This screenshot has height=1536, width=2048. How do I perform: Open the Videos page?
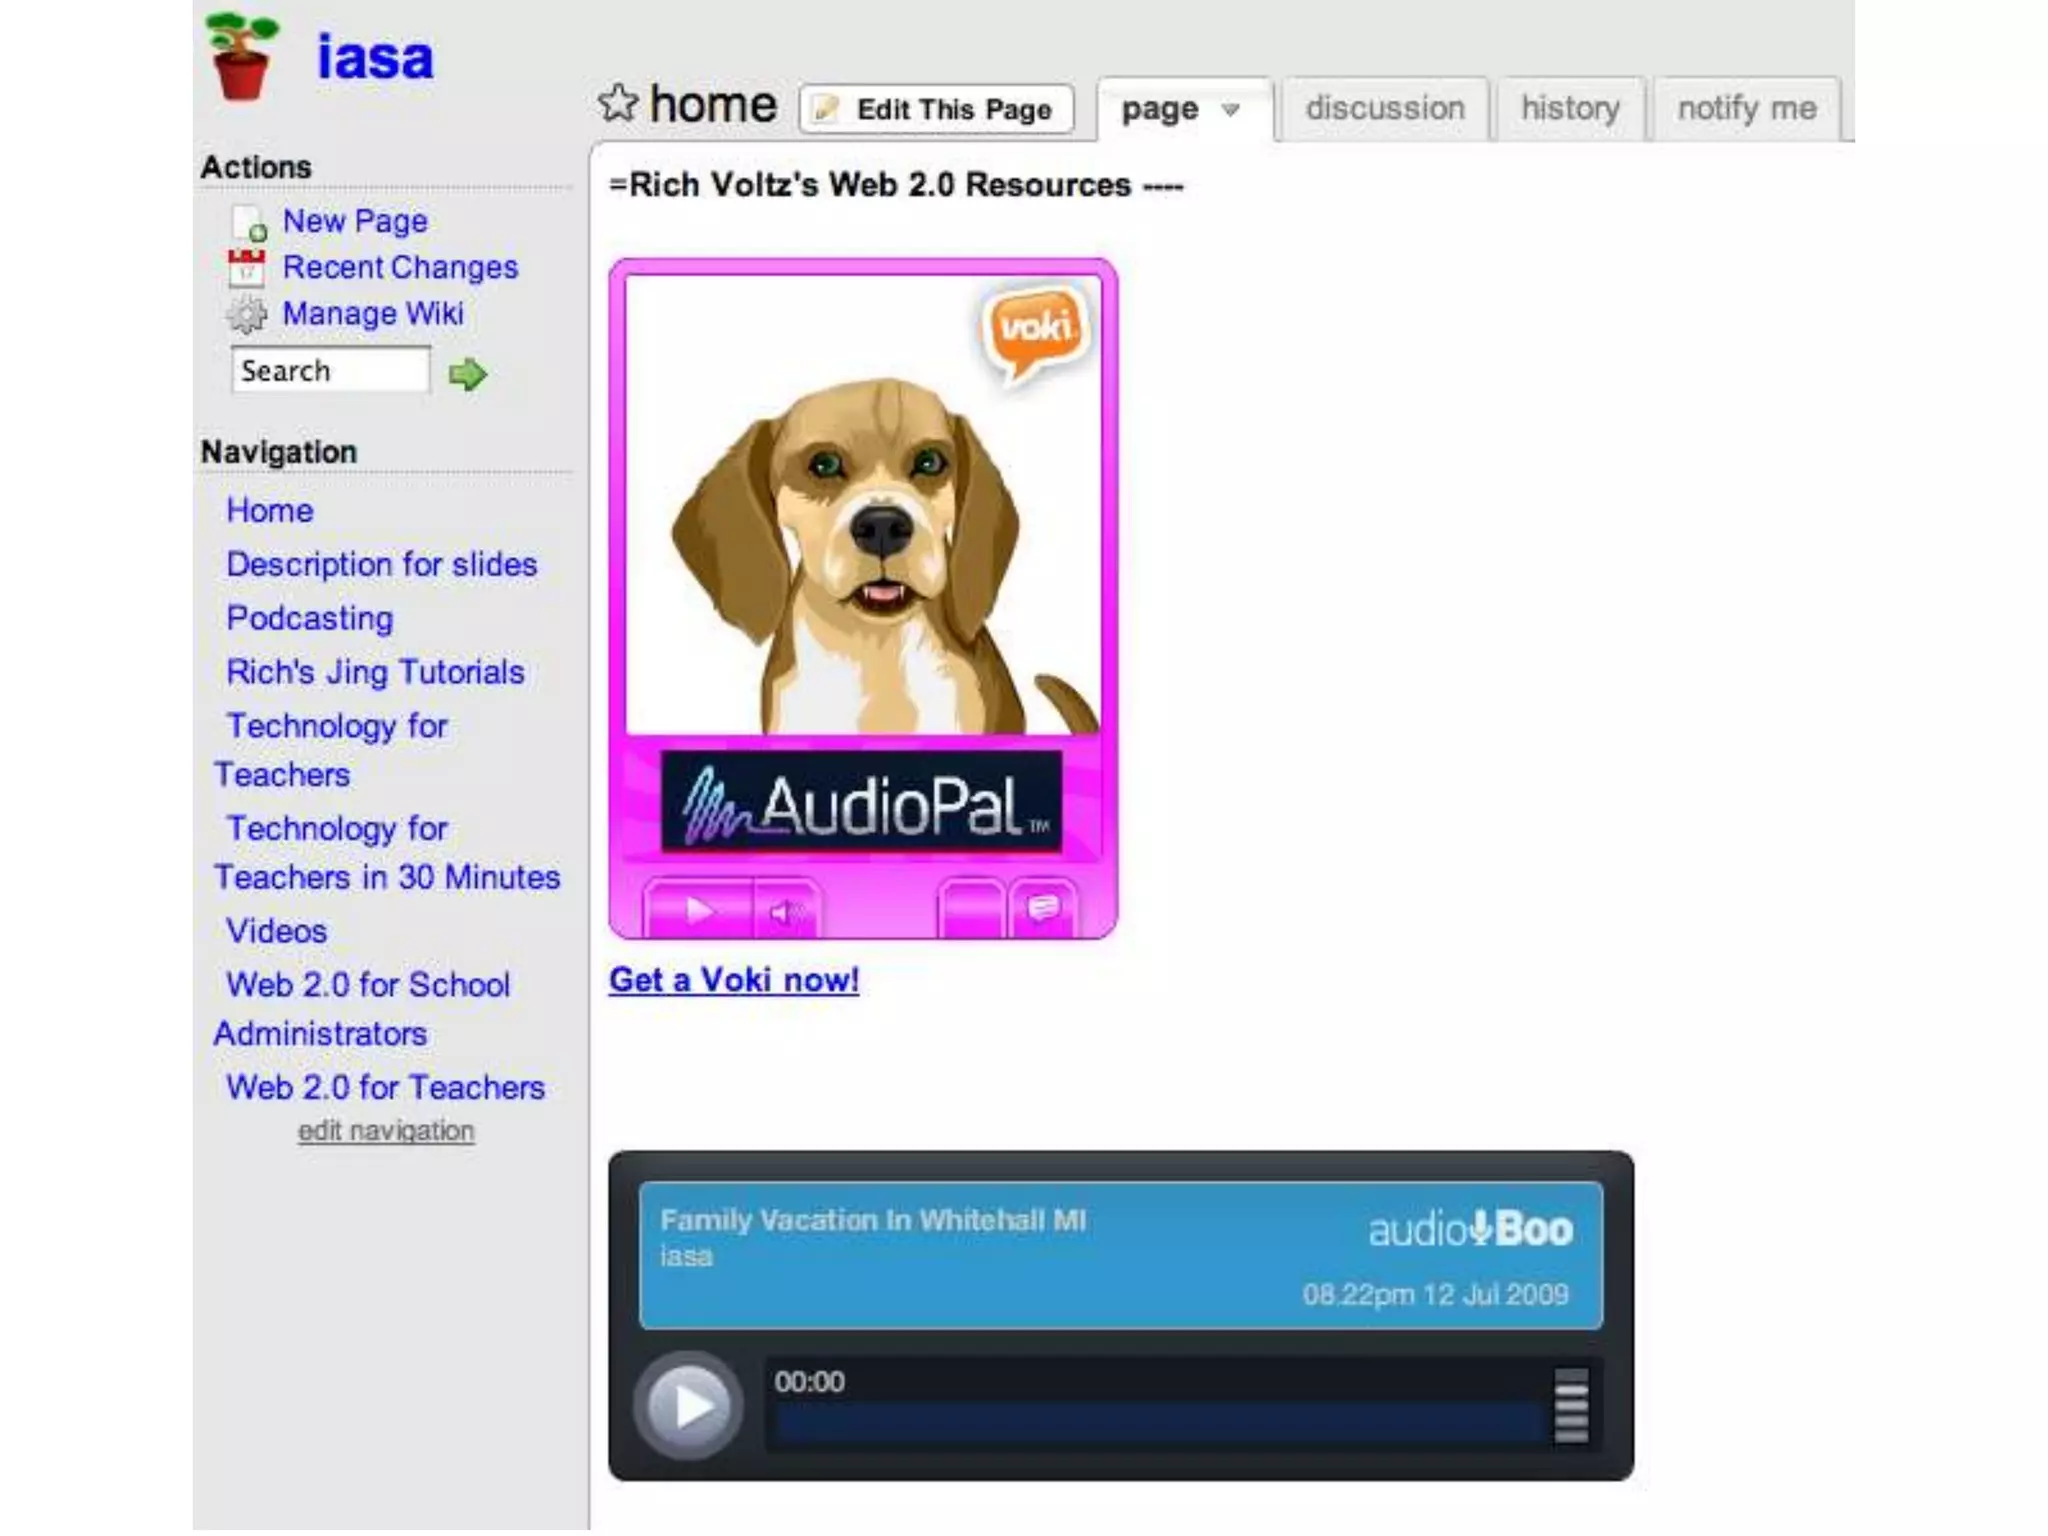276,931
